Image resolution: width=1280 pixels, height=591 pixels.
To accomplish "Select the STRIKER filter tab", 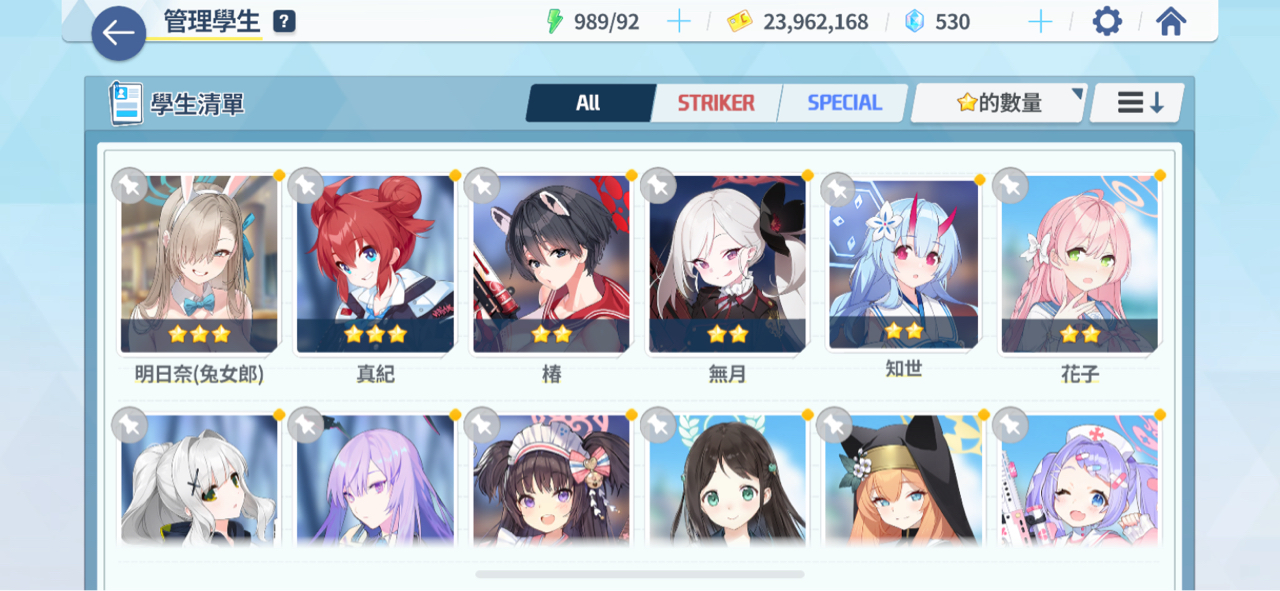I will click(x=716, y=102).
